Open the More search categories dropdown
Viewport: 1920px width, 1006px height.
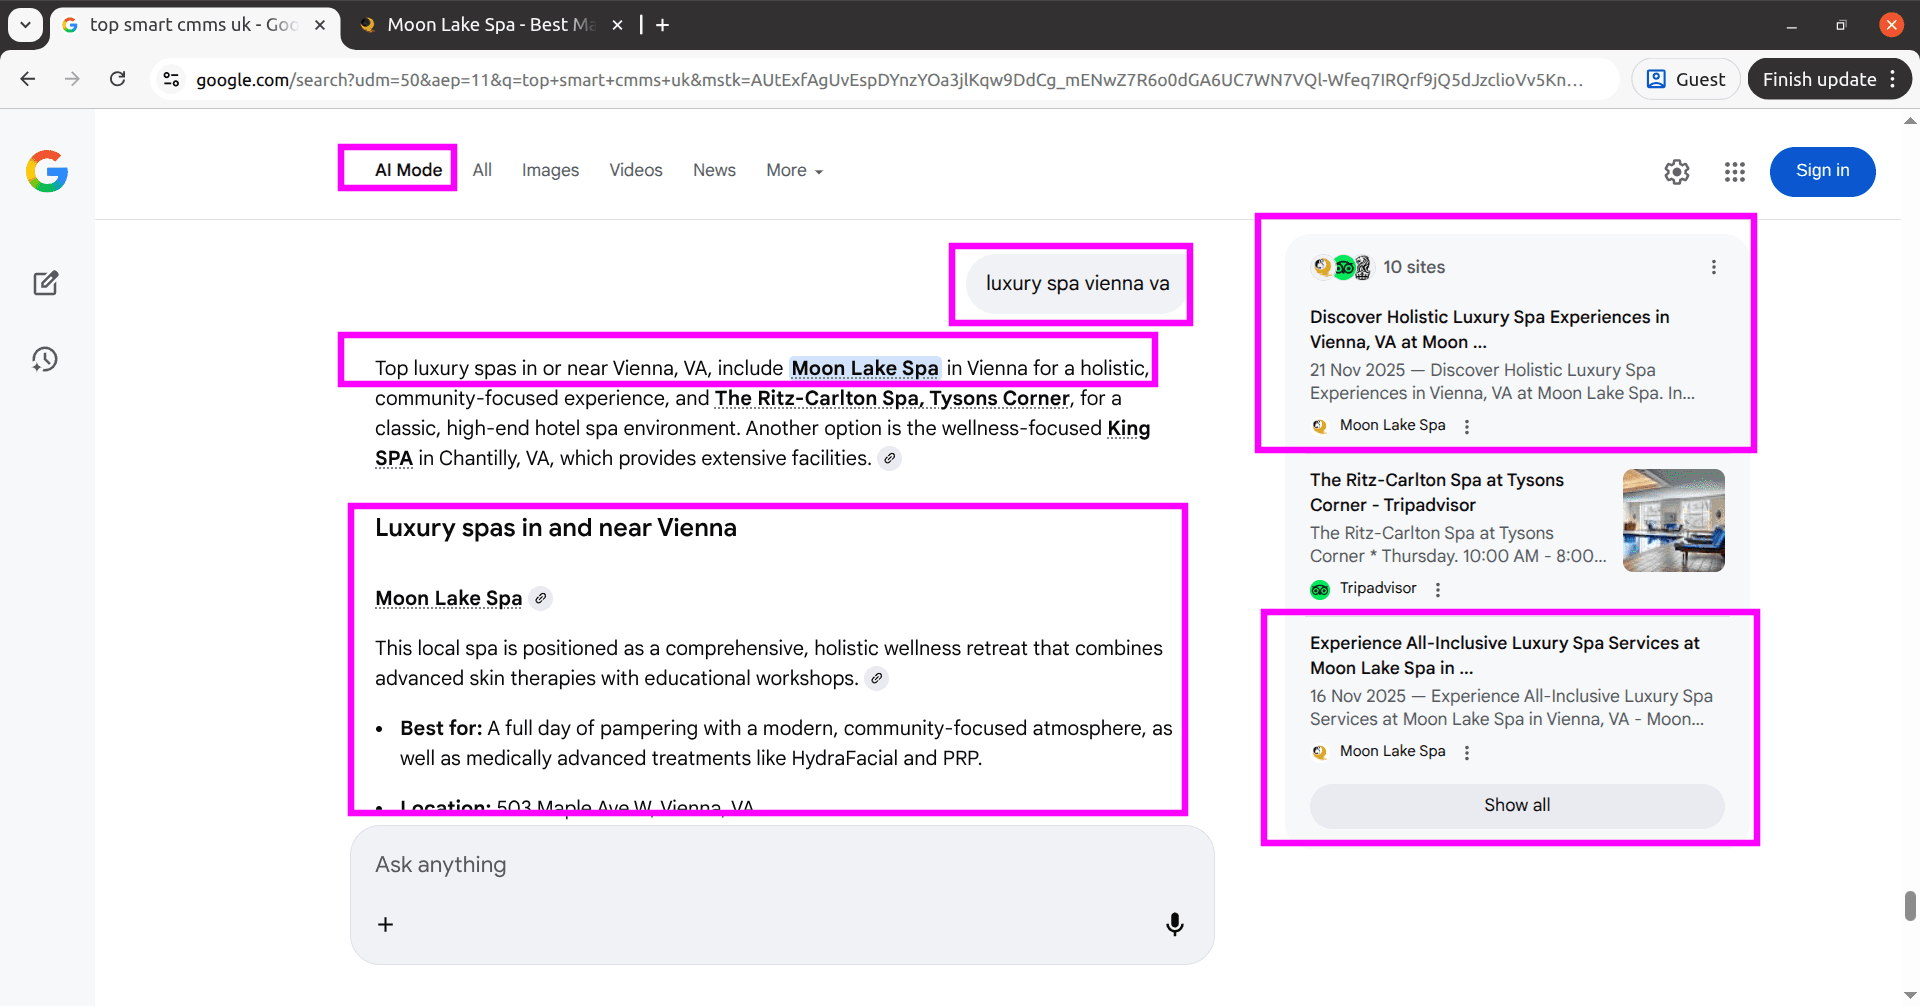coord(793,170)
